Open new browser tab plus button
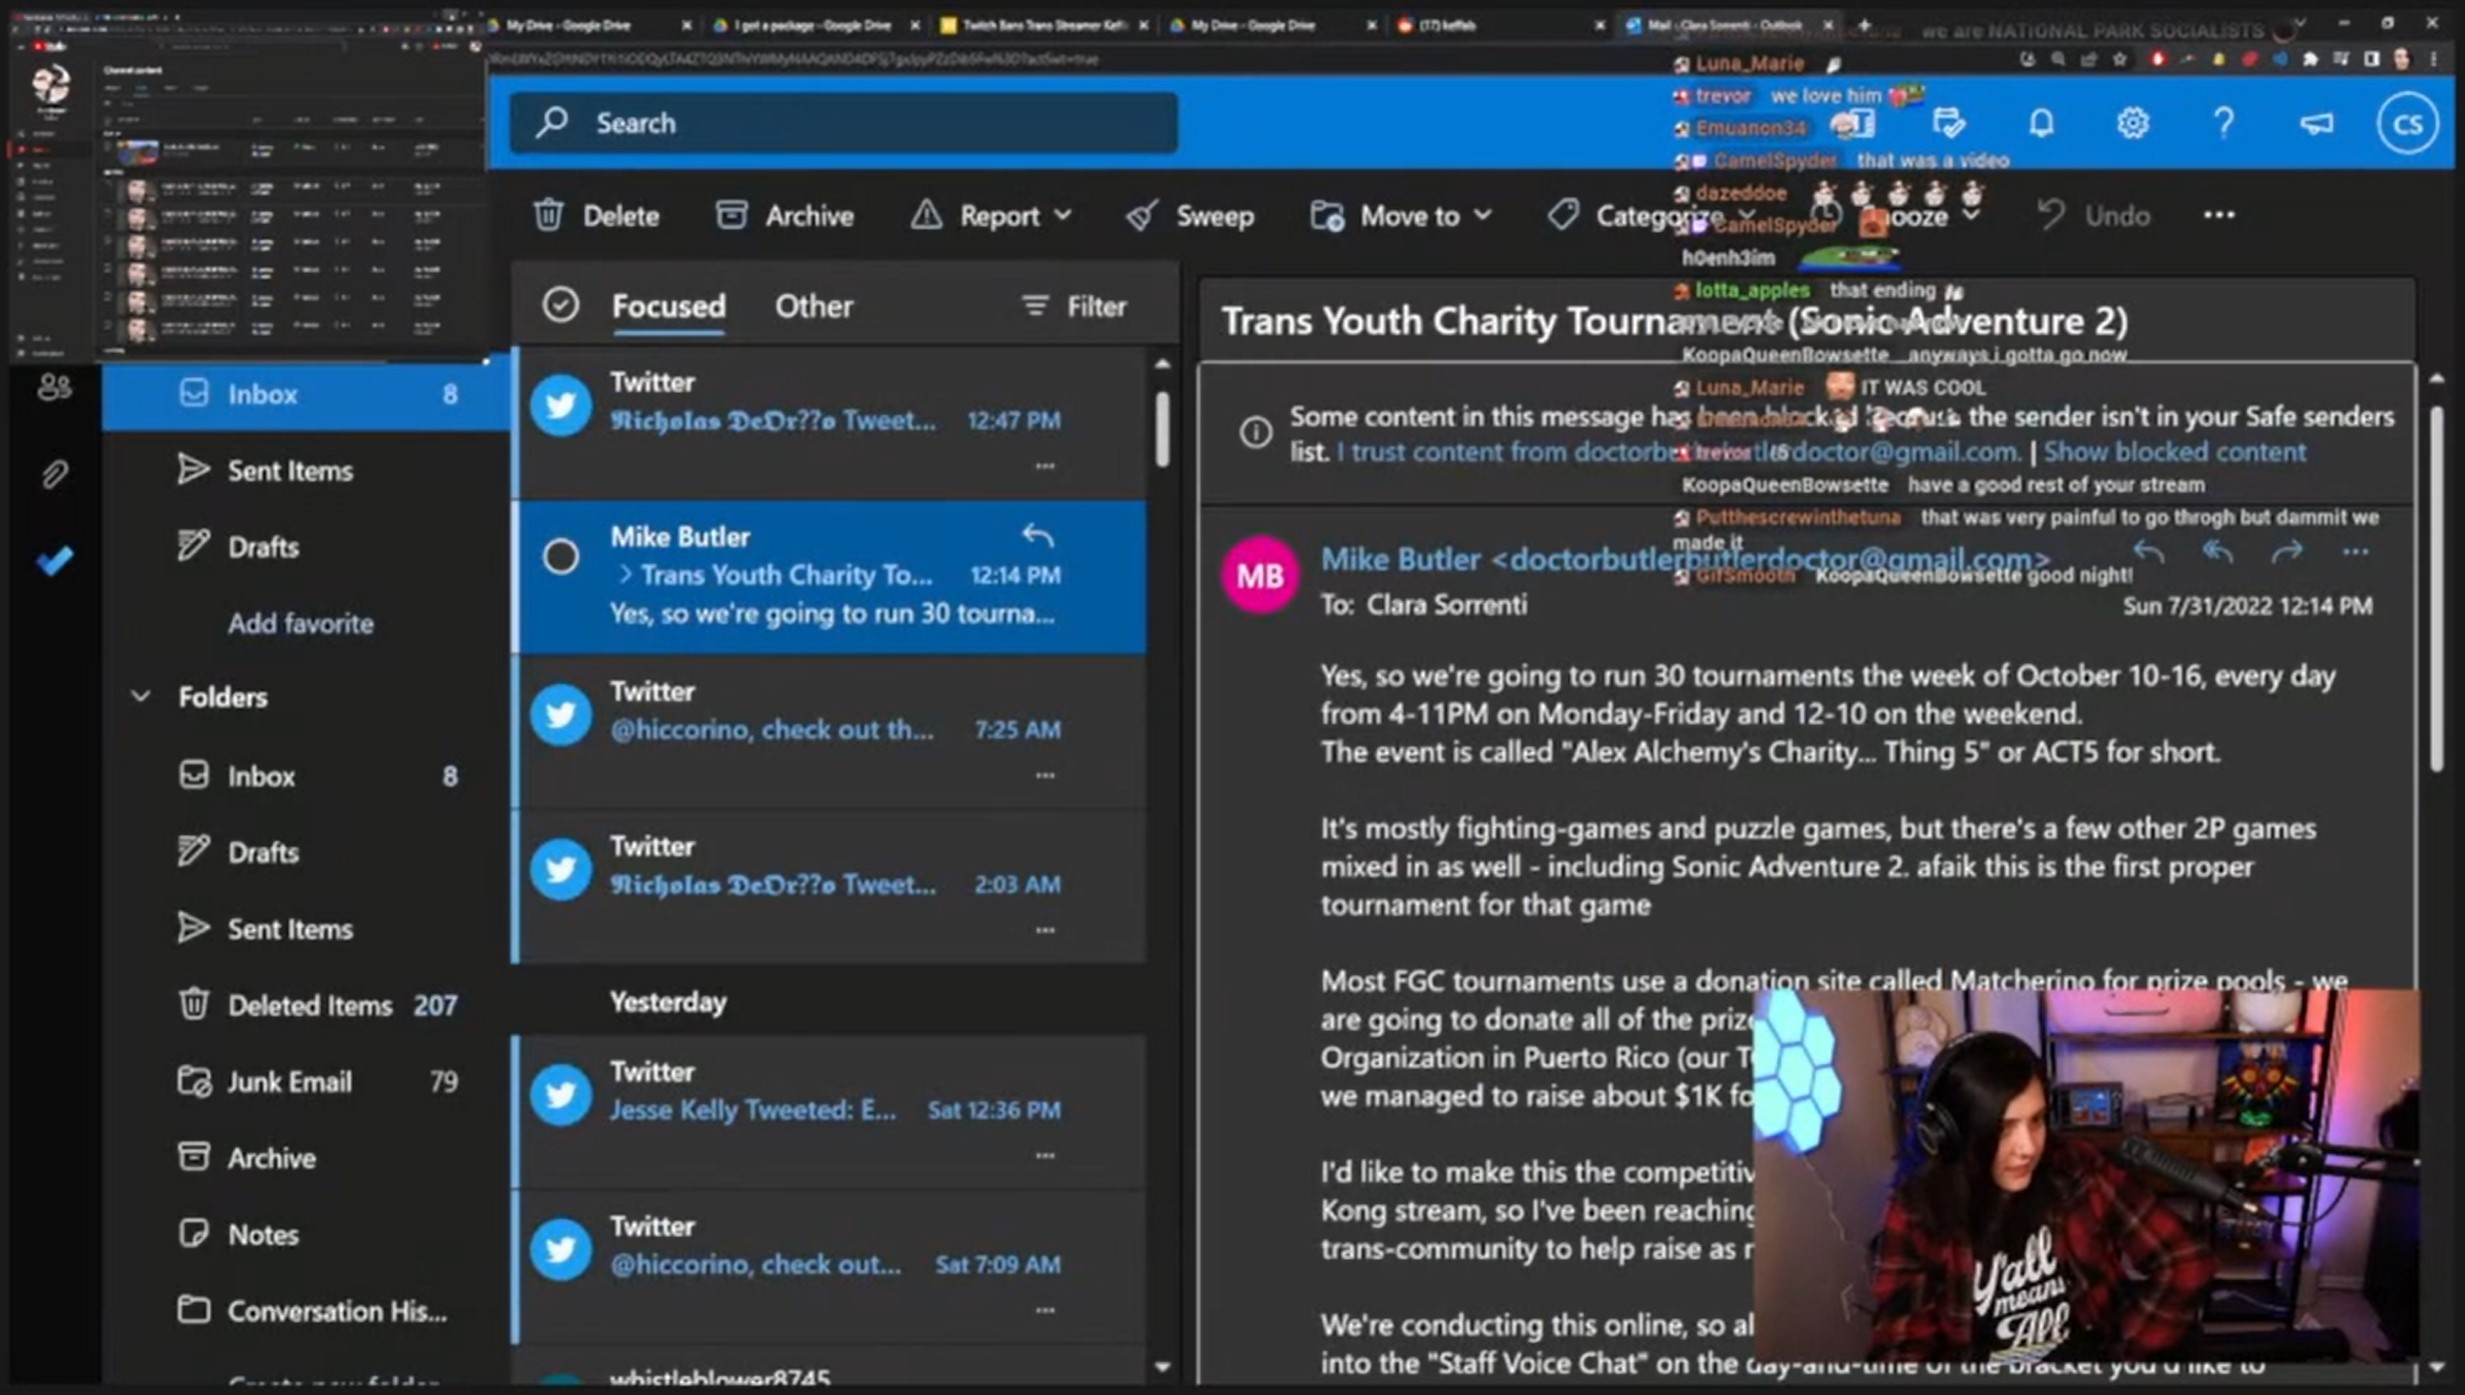The width and height of the screenshot is (2465, 1395). click(x=1863, y=24)
